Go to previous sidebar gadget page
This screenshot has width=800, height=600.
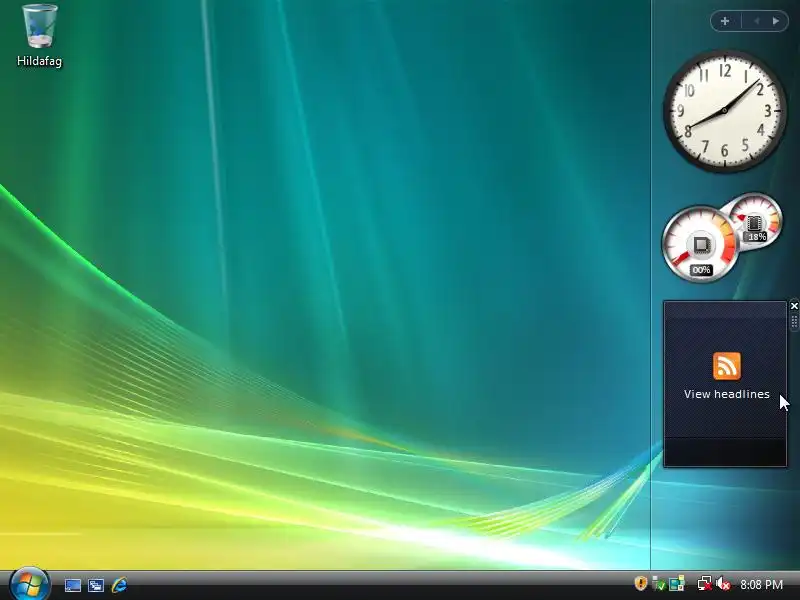click(x=757, y=21)
